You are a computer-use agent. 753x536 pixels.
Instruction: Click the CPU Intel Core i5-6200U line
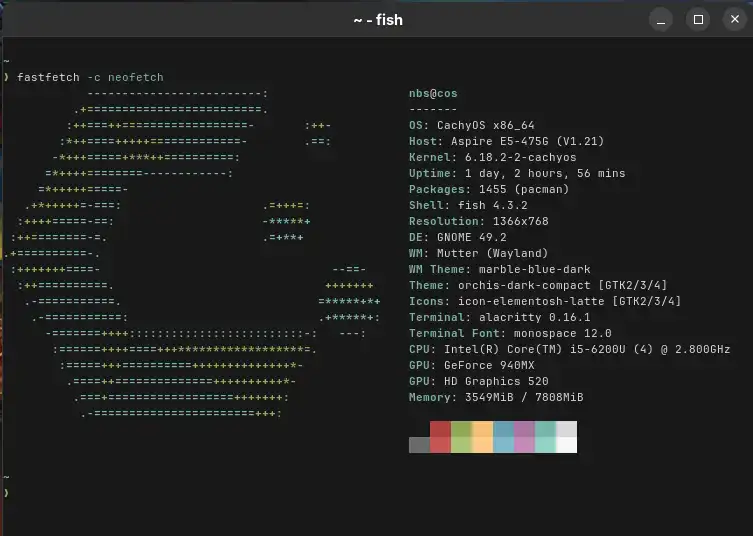point(569,349)
